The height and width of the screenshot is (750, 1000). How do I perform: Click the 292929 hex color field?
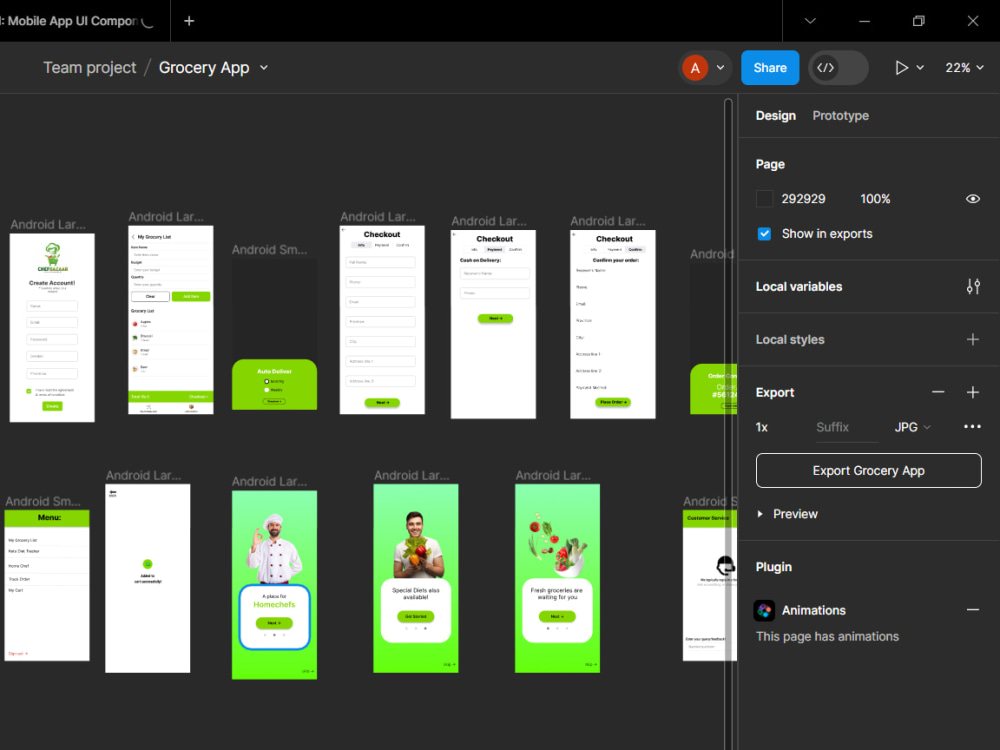(x=804, y=199)
